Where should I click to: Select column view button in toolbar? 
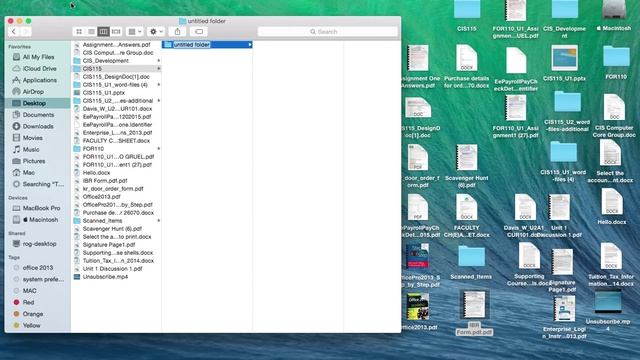pos(104,31)
